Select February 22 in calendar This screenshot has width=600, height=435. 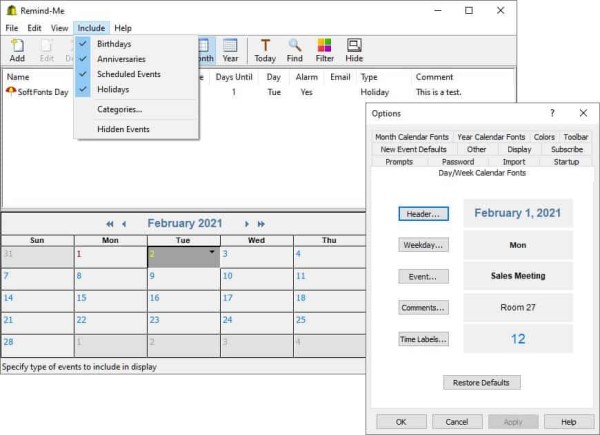coord(110,323)
